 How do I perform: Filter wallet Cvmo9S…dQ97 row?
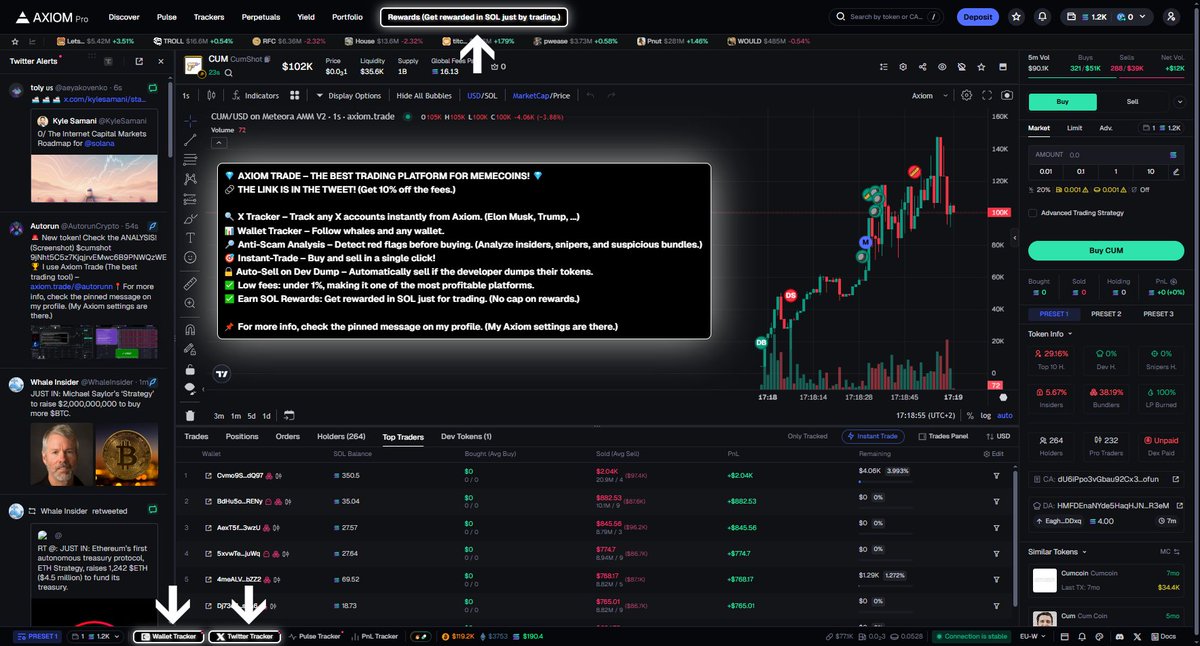(996, 475)
